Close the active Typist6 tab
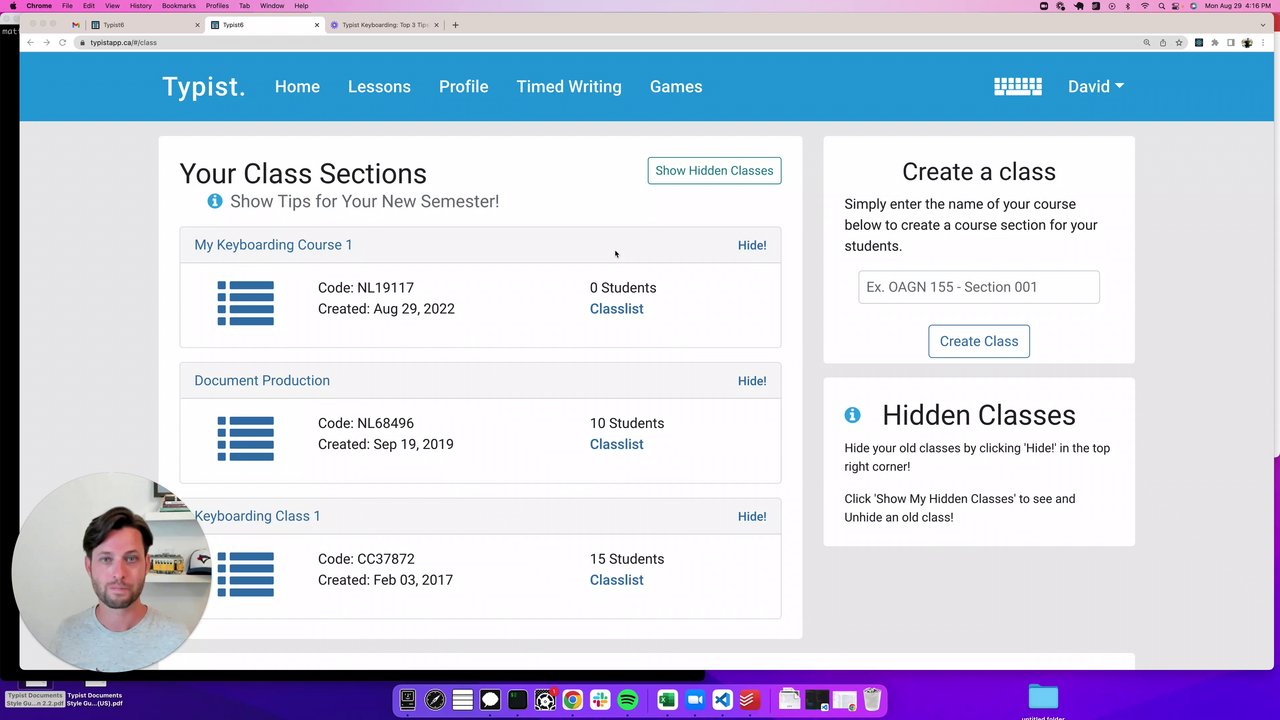 [x=317, y=25]
